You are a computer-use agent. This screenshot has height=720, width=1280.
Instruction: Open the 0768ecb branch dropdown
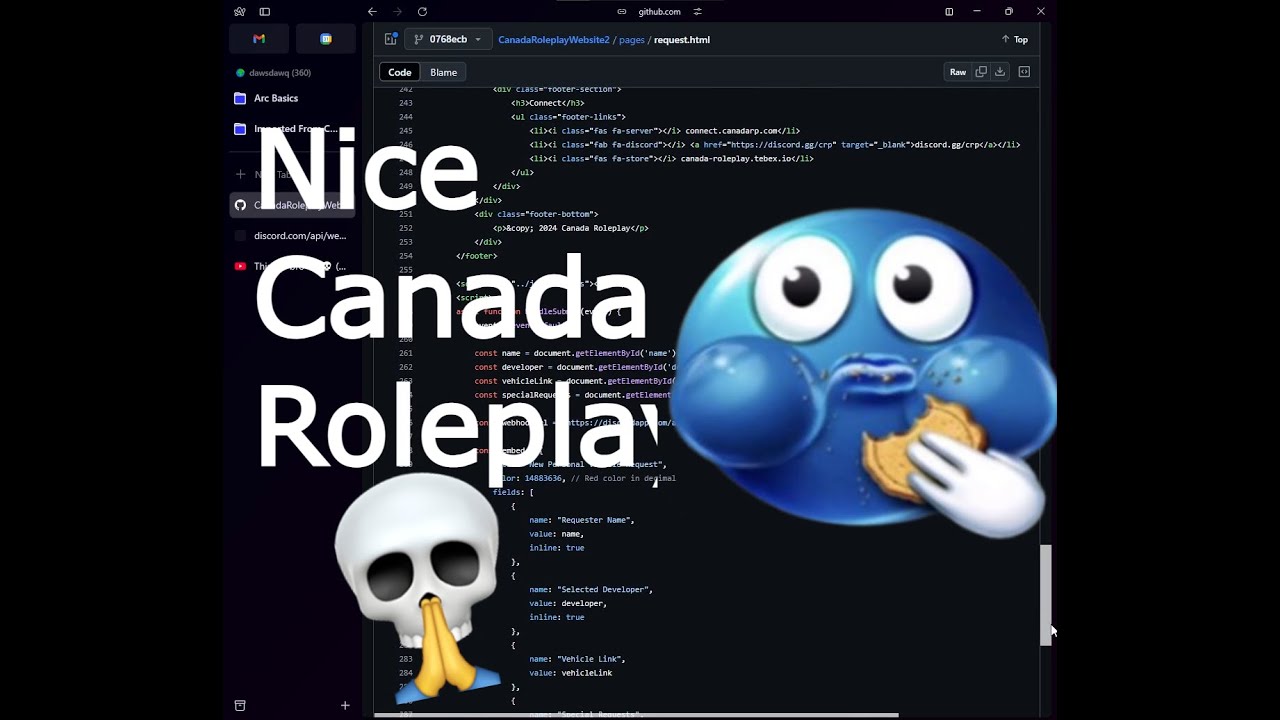[x=447, y=39]
